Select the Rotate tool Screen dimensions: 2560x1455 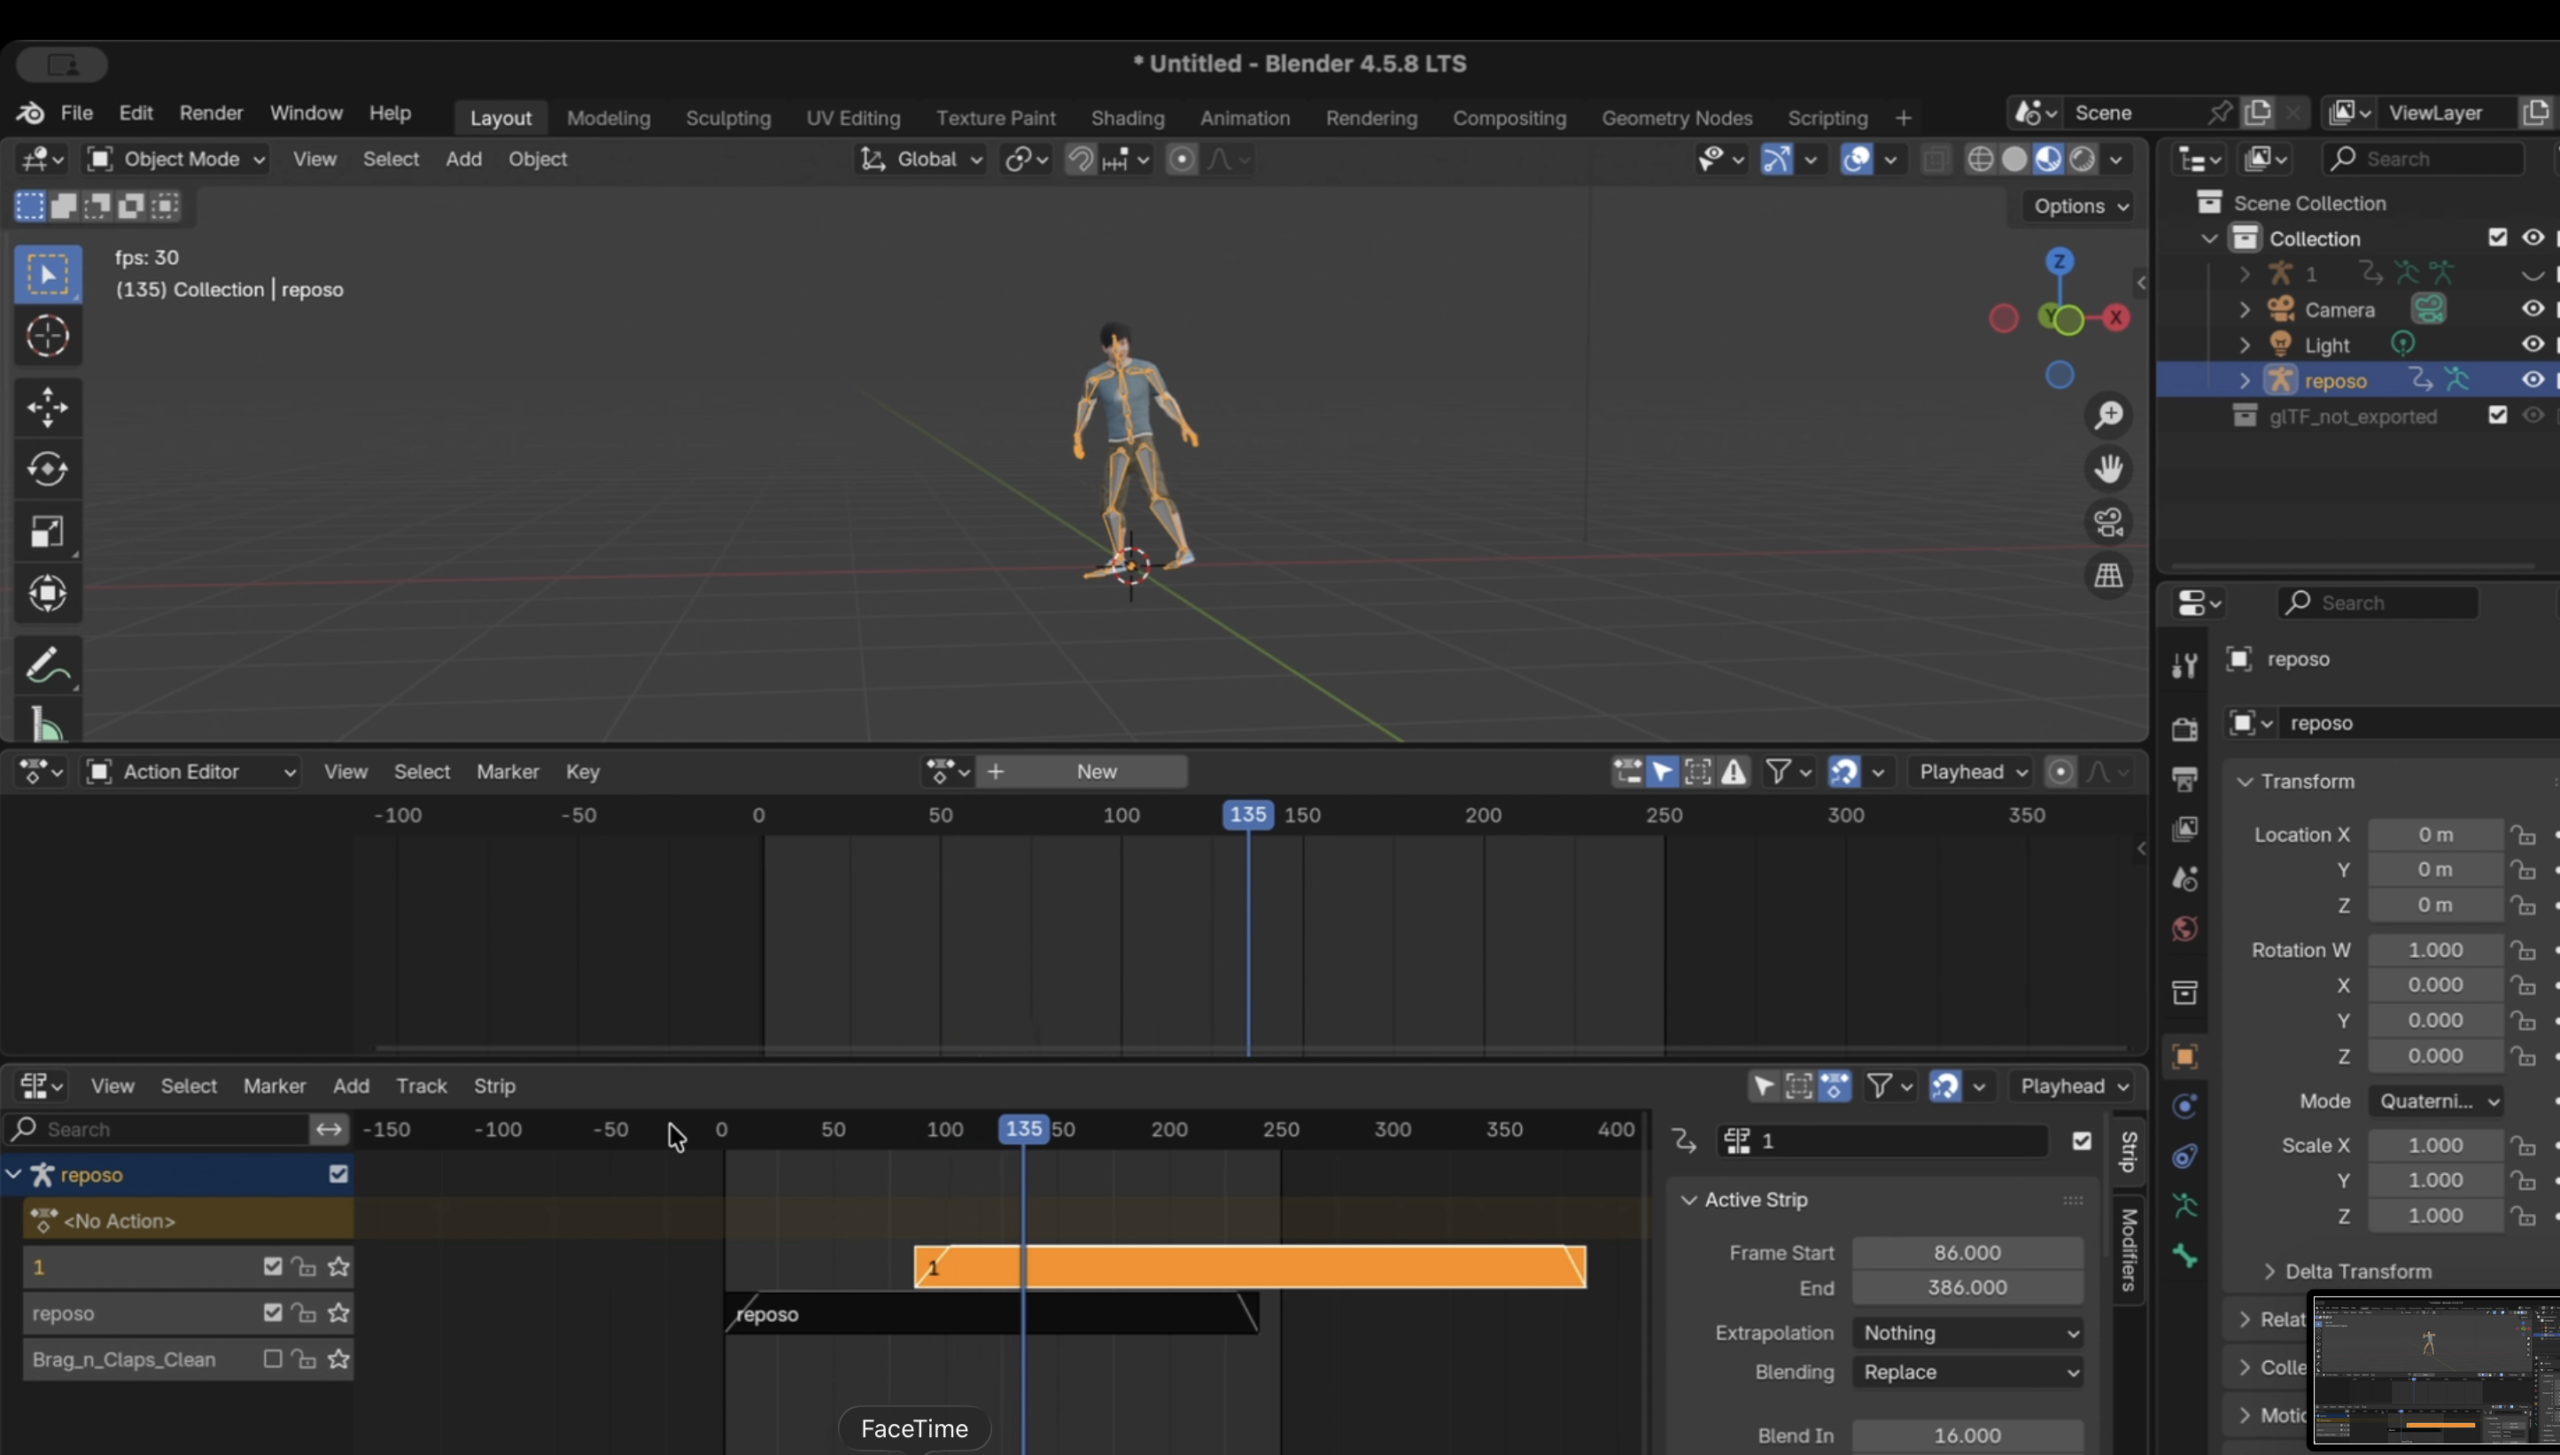pos(47,469)
